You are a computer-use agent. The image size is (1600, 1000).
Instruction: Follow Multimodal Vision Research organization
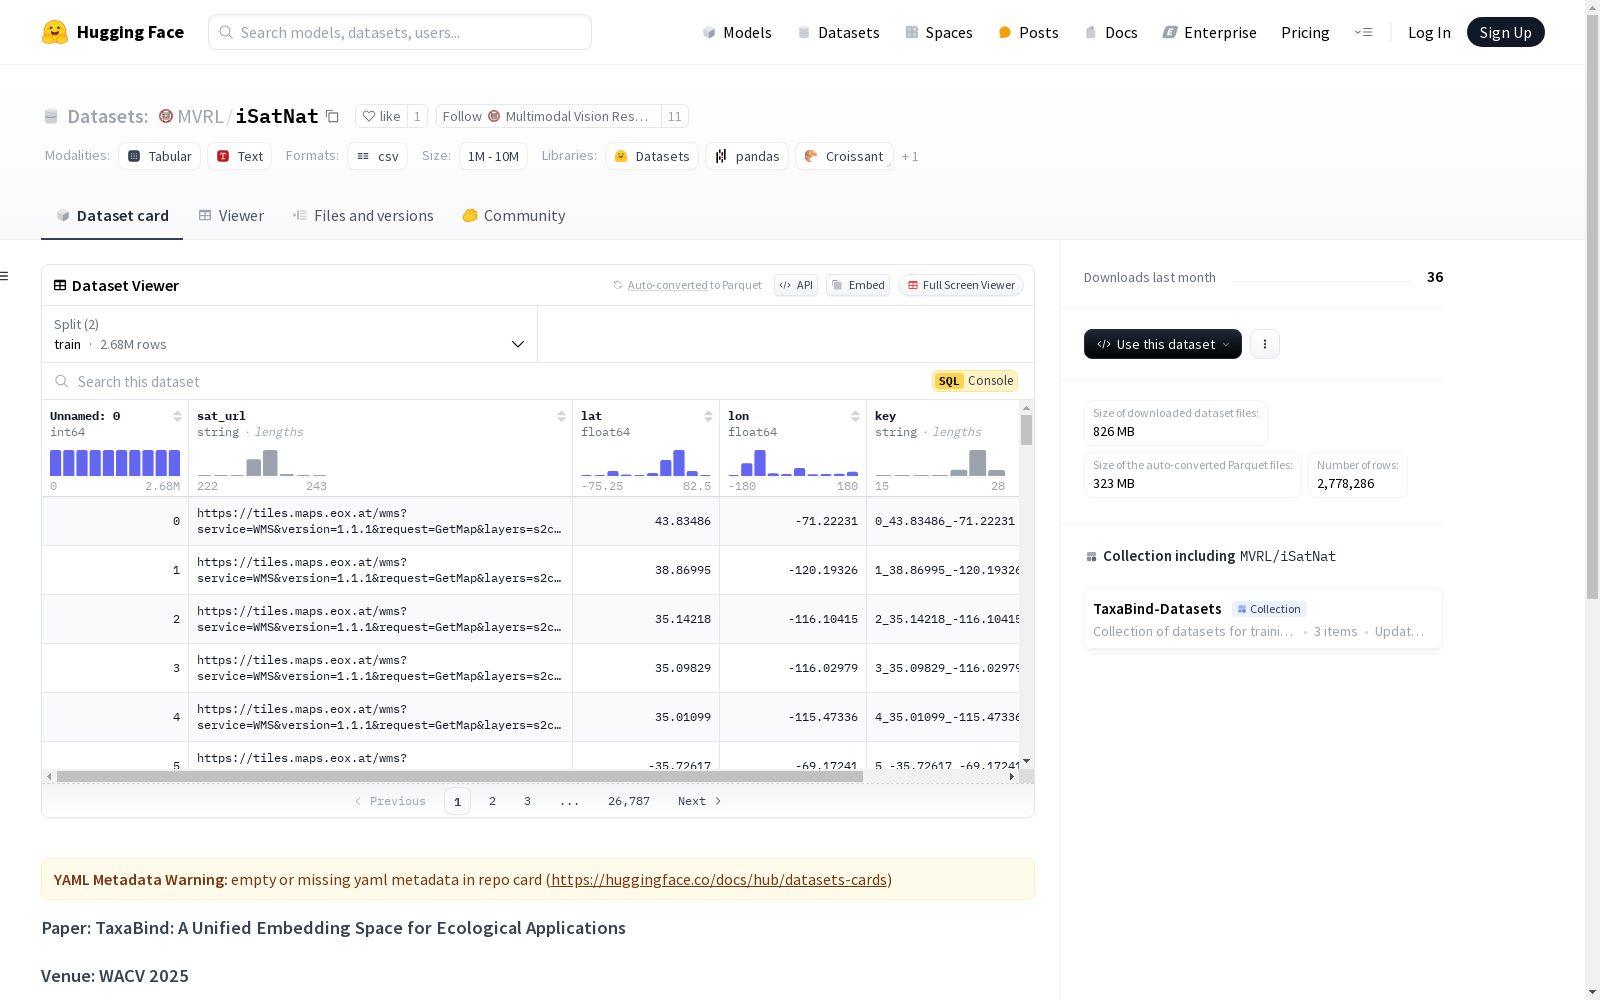click(x=549, y=117)
